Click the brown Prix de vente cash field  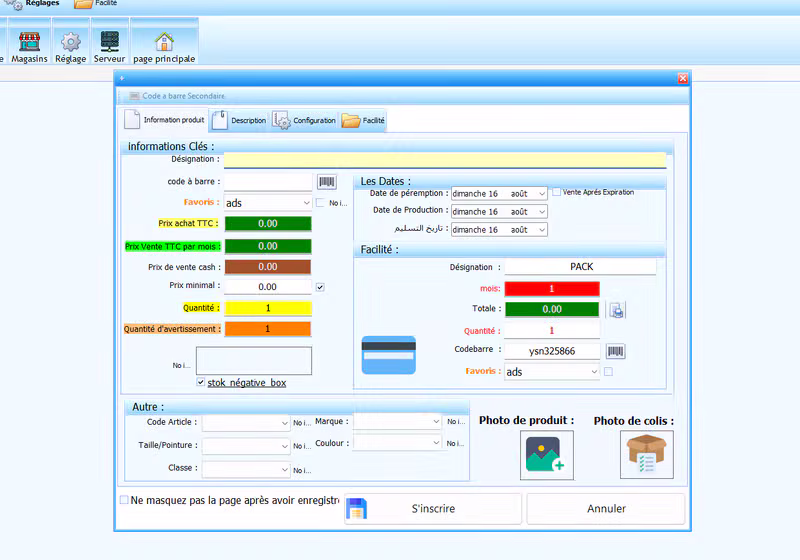268,267
